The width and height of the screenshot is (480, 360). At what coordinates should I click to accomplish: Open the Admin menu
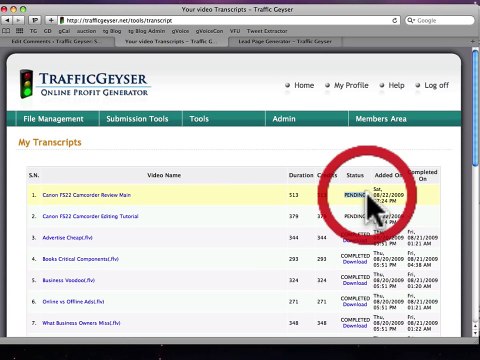(x=284, y=119)
